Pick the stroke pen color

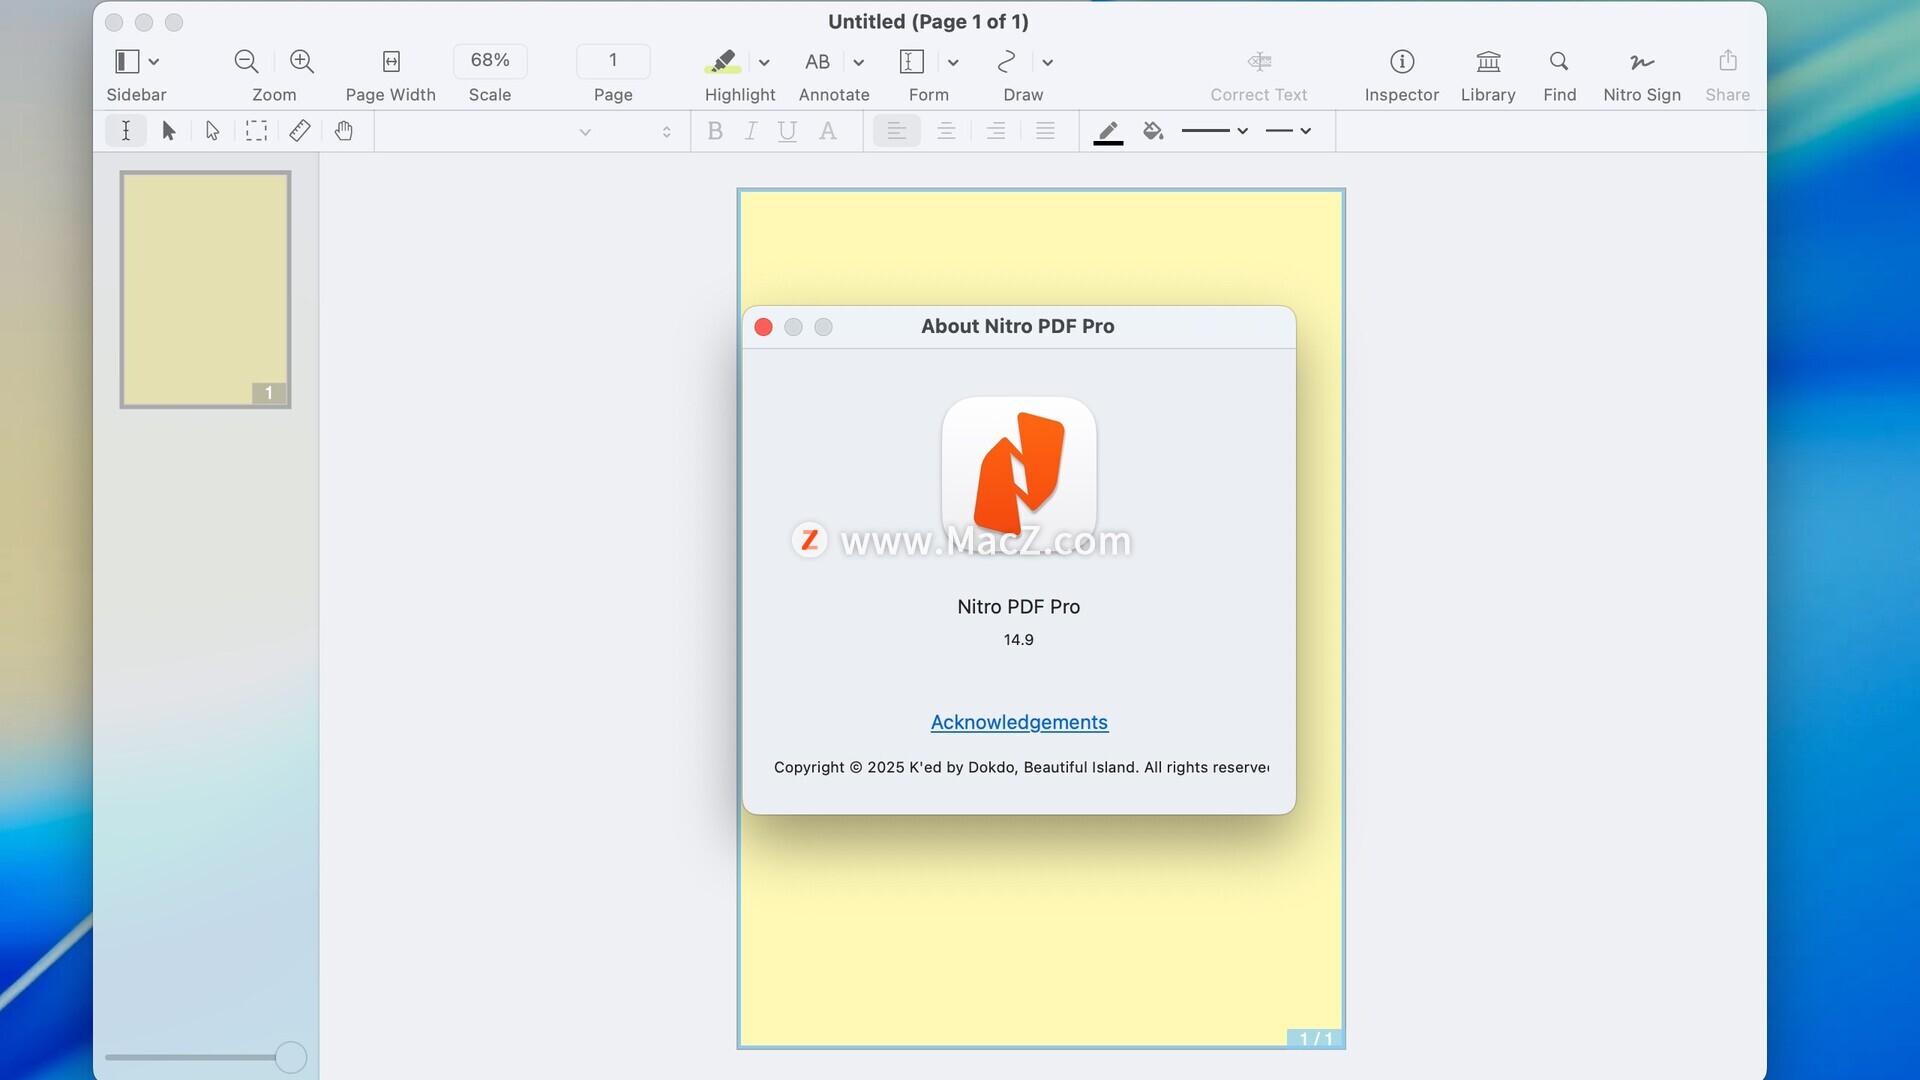tap(1108, 132)
